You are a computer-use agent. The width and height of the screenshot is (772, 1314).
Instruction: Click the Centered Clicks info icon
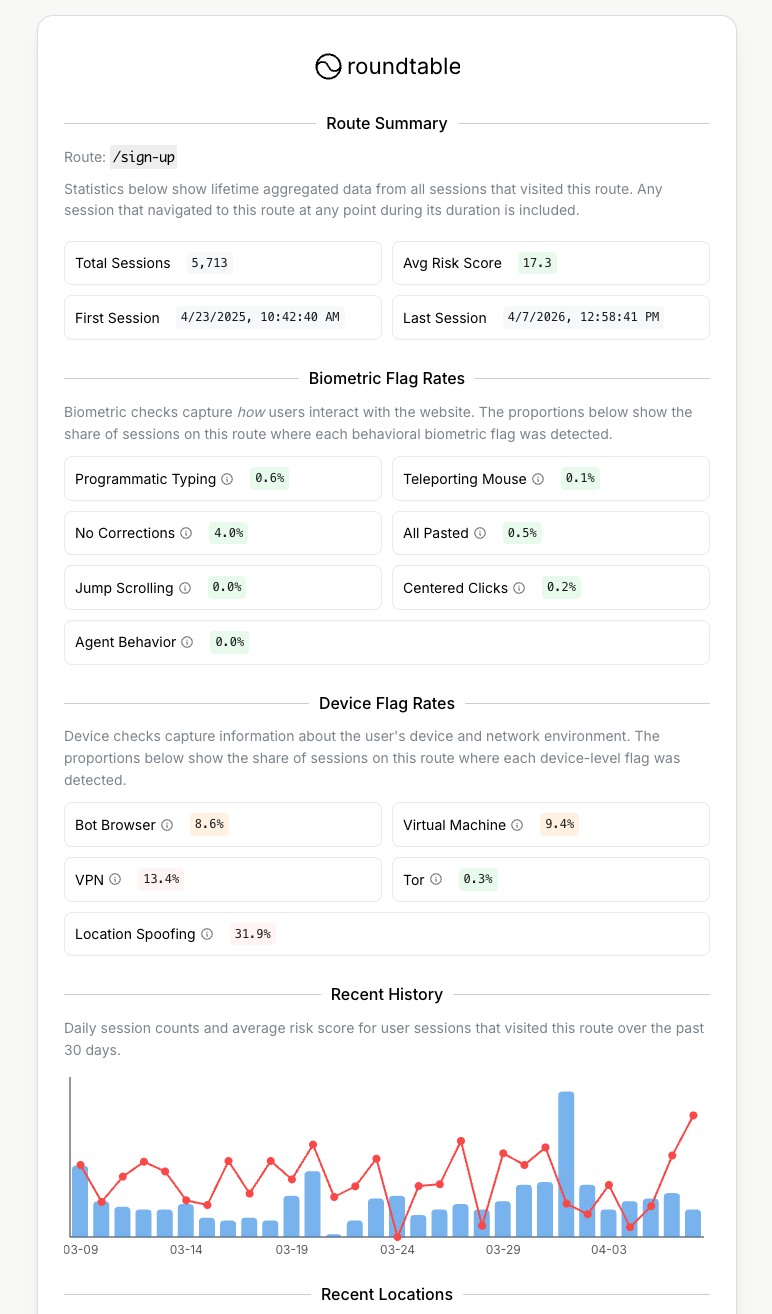click(521, 588)
